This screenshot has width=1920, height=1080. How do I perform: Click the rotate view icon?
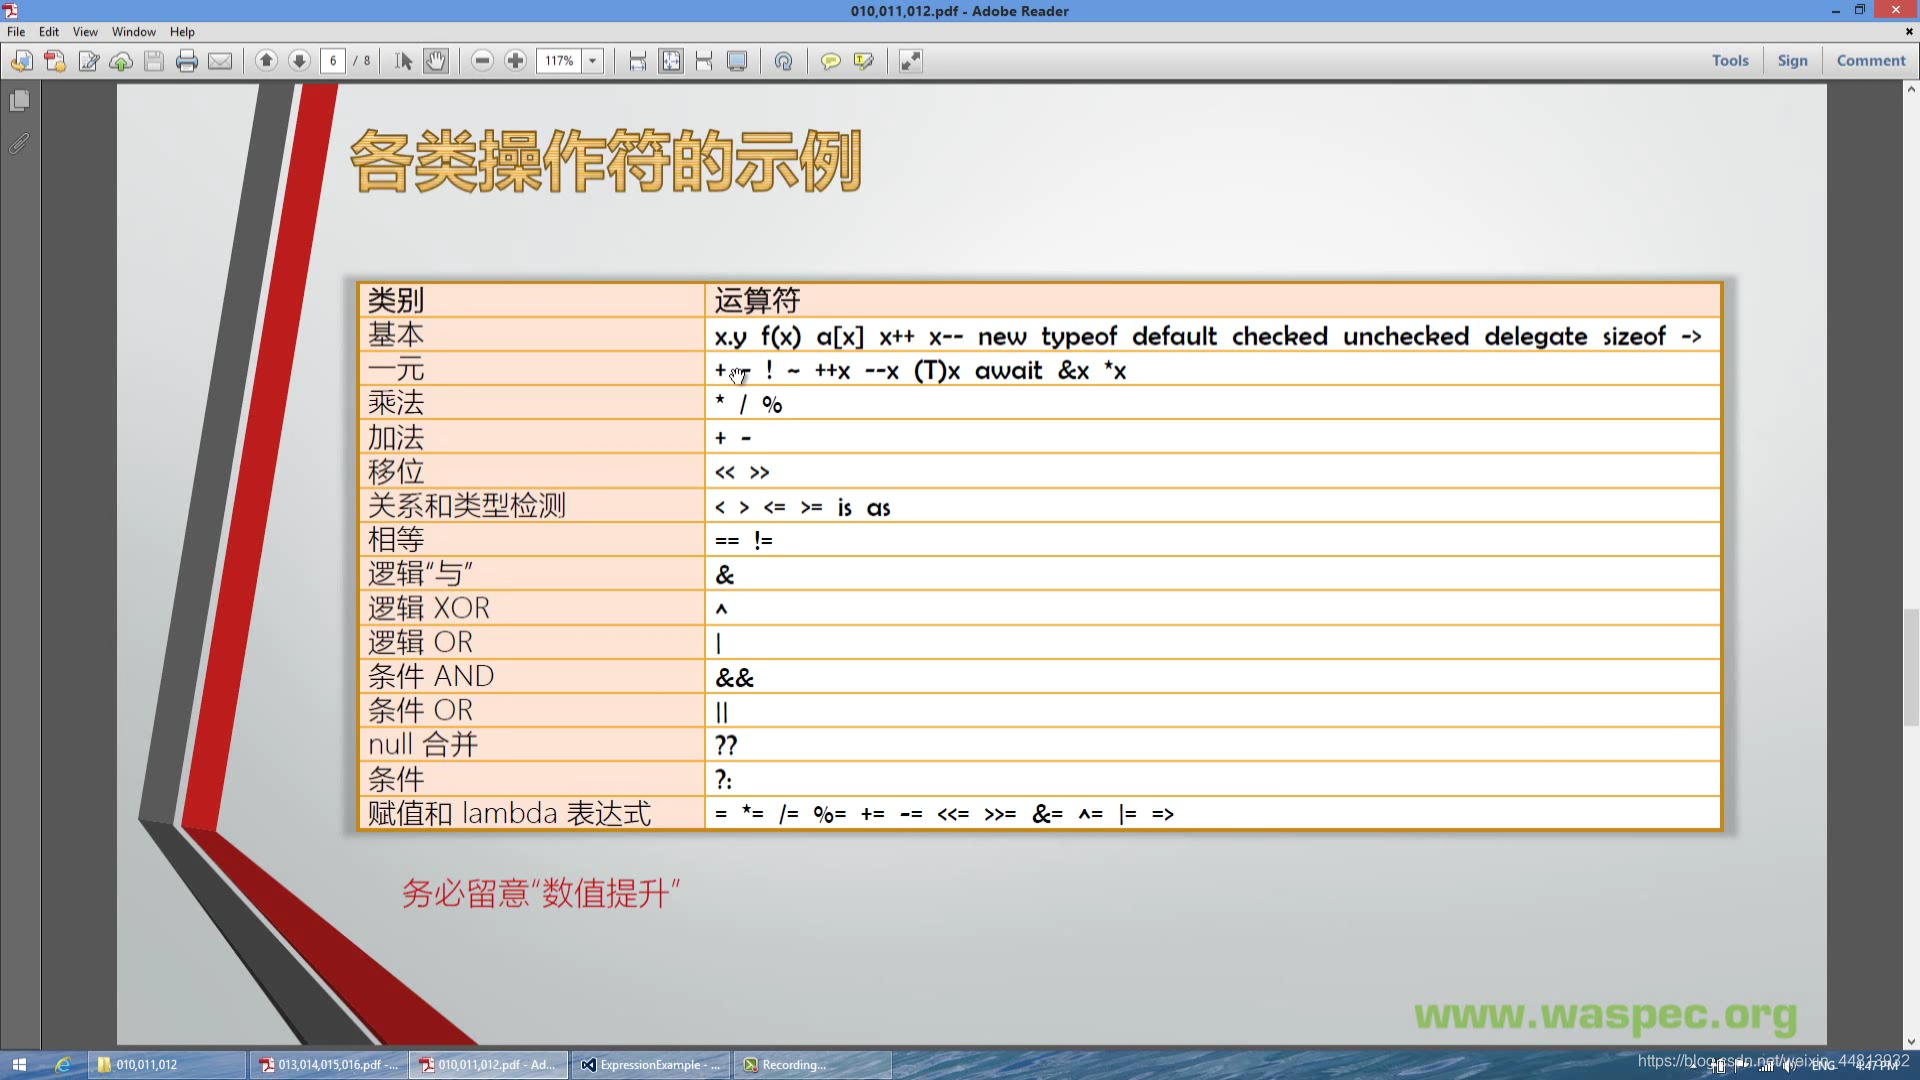click(x=783, y=61)
